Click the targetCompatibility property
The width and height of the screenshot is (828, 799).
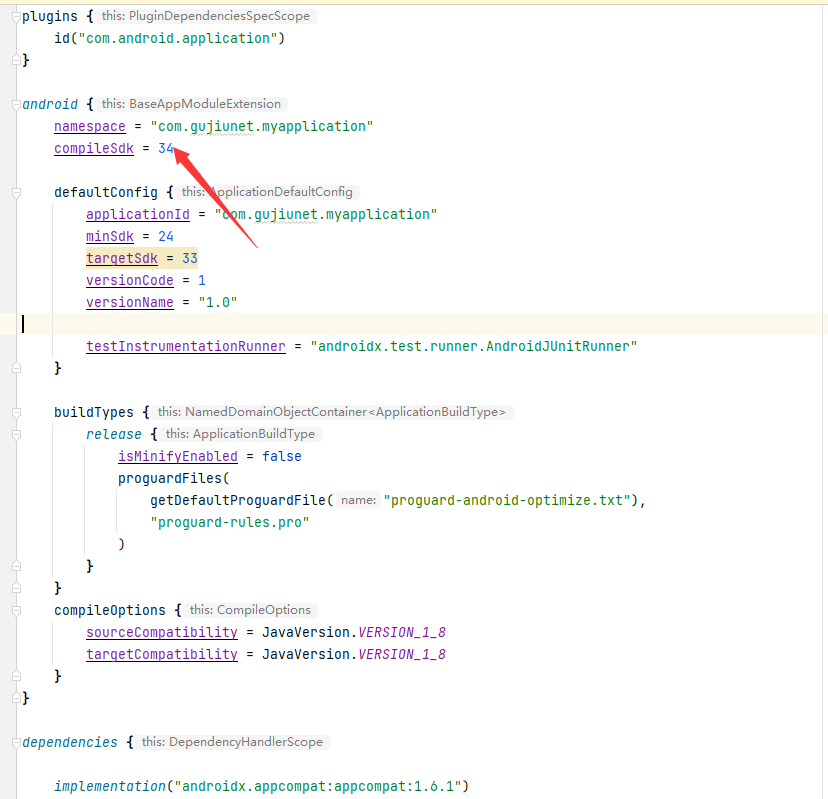pyautogui.click(x=162, y=655)
